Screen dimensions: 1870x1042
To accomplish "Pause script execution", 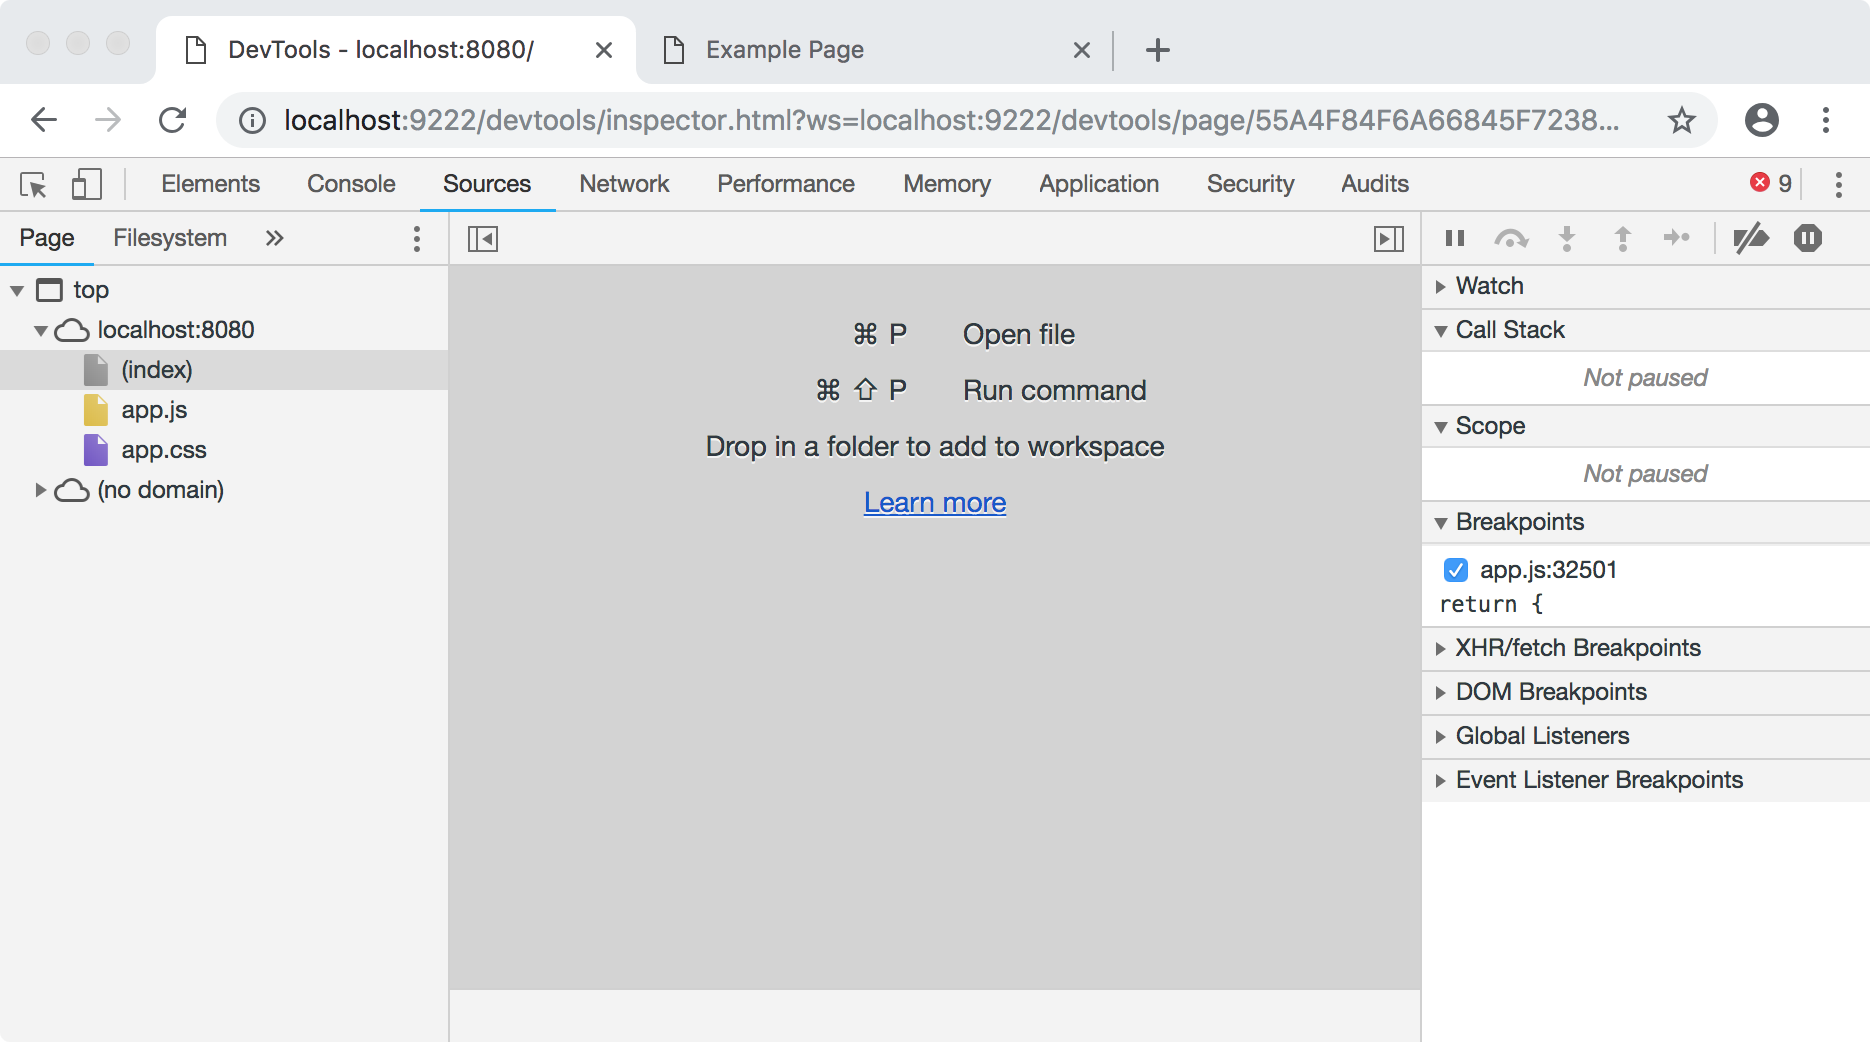I will [x=1455, y=238].
